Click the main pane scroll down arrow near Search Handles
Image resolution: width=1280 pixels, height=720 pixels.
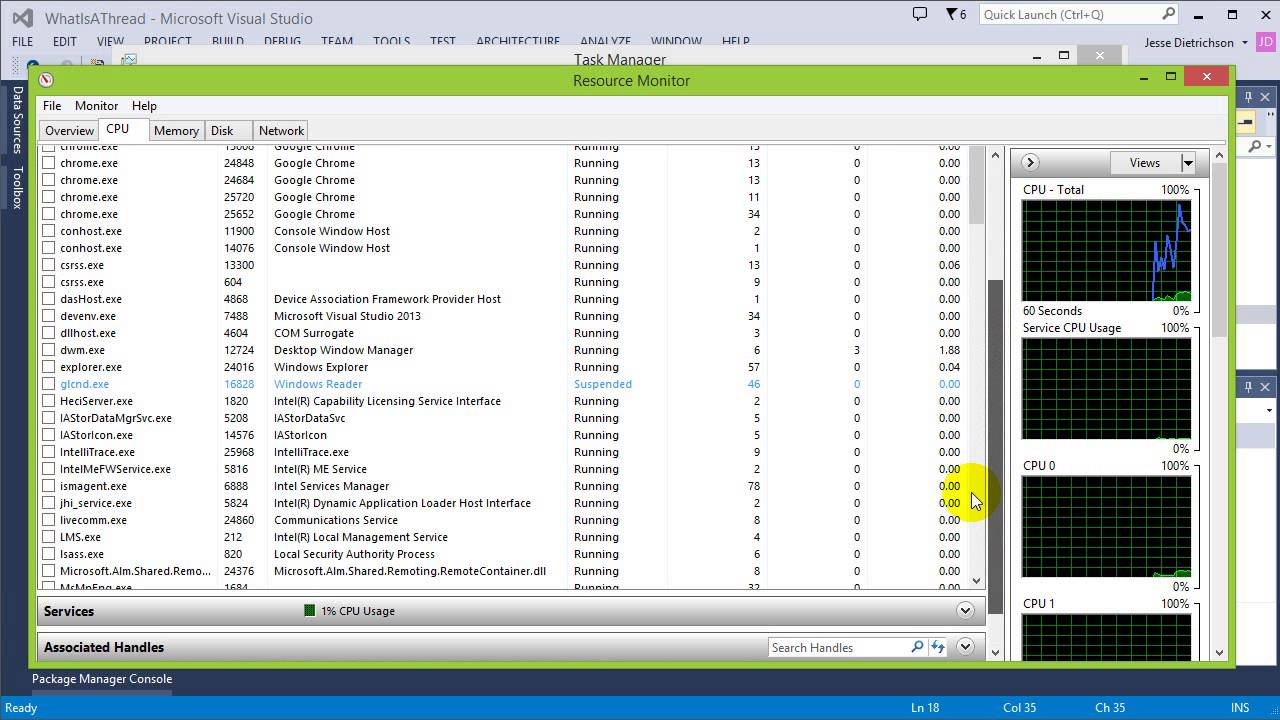tap(995, 652)
